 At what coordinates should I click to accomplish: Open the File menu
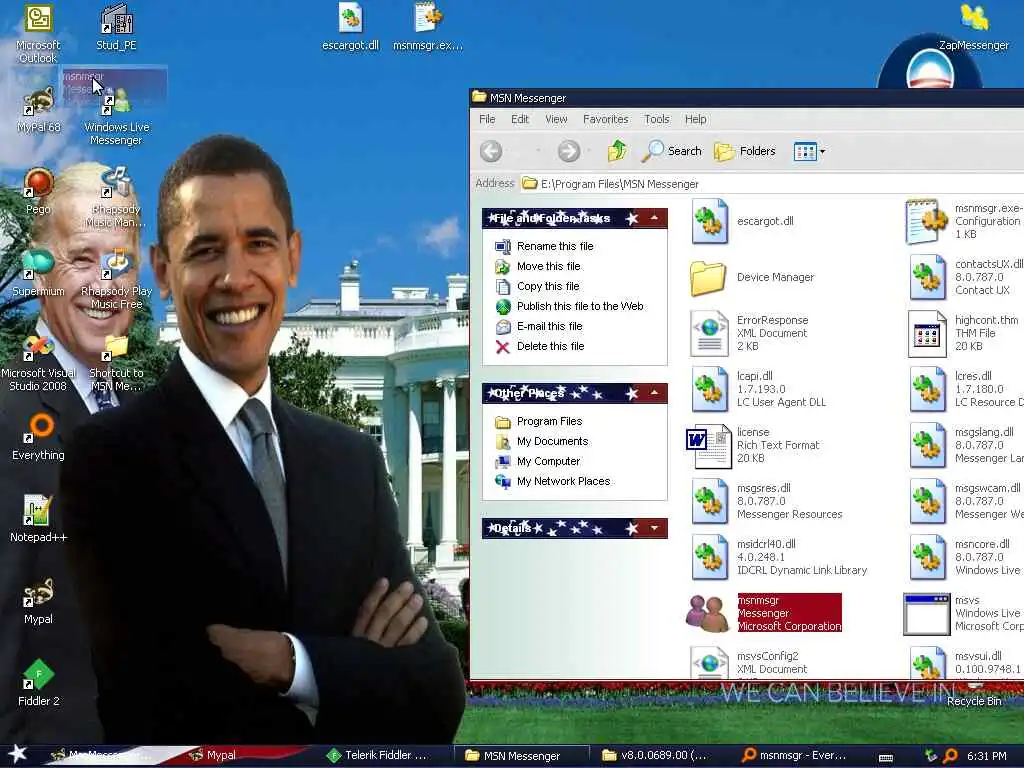pos(487,119)
